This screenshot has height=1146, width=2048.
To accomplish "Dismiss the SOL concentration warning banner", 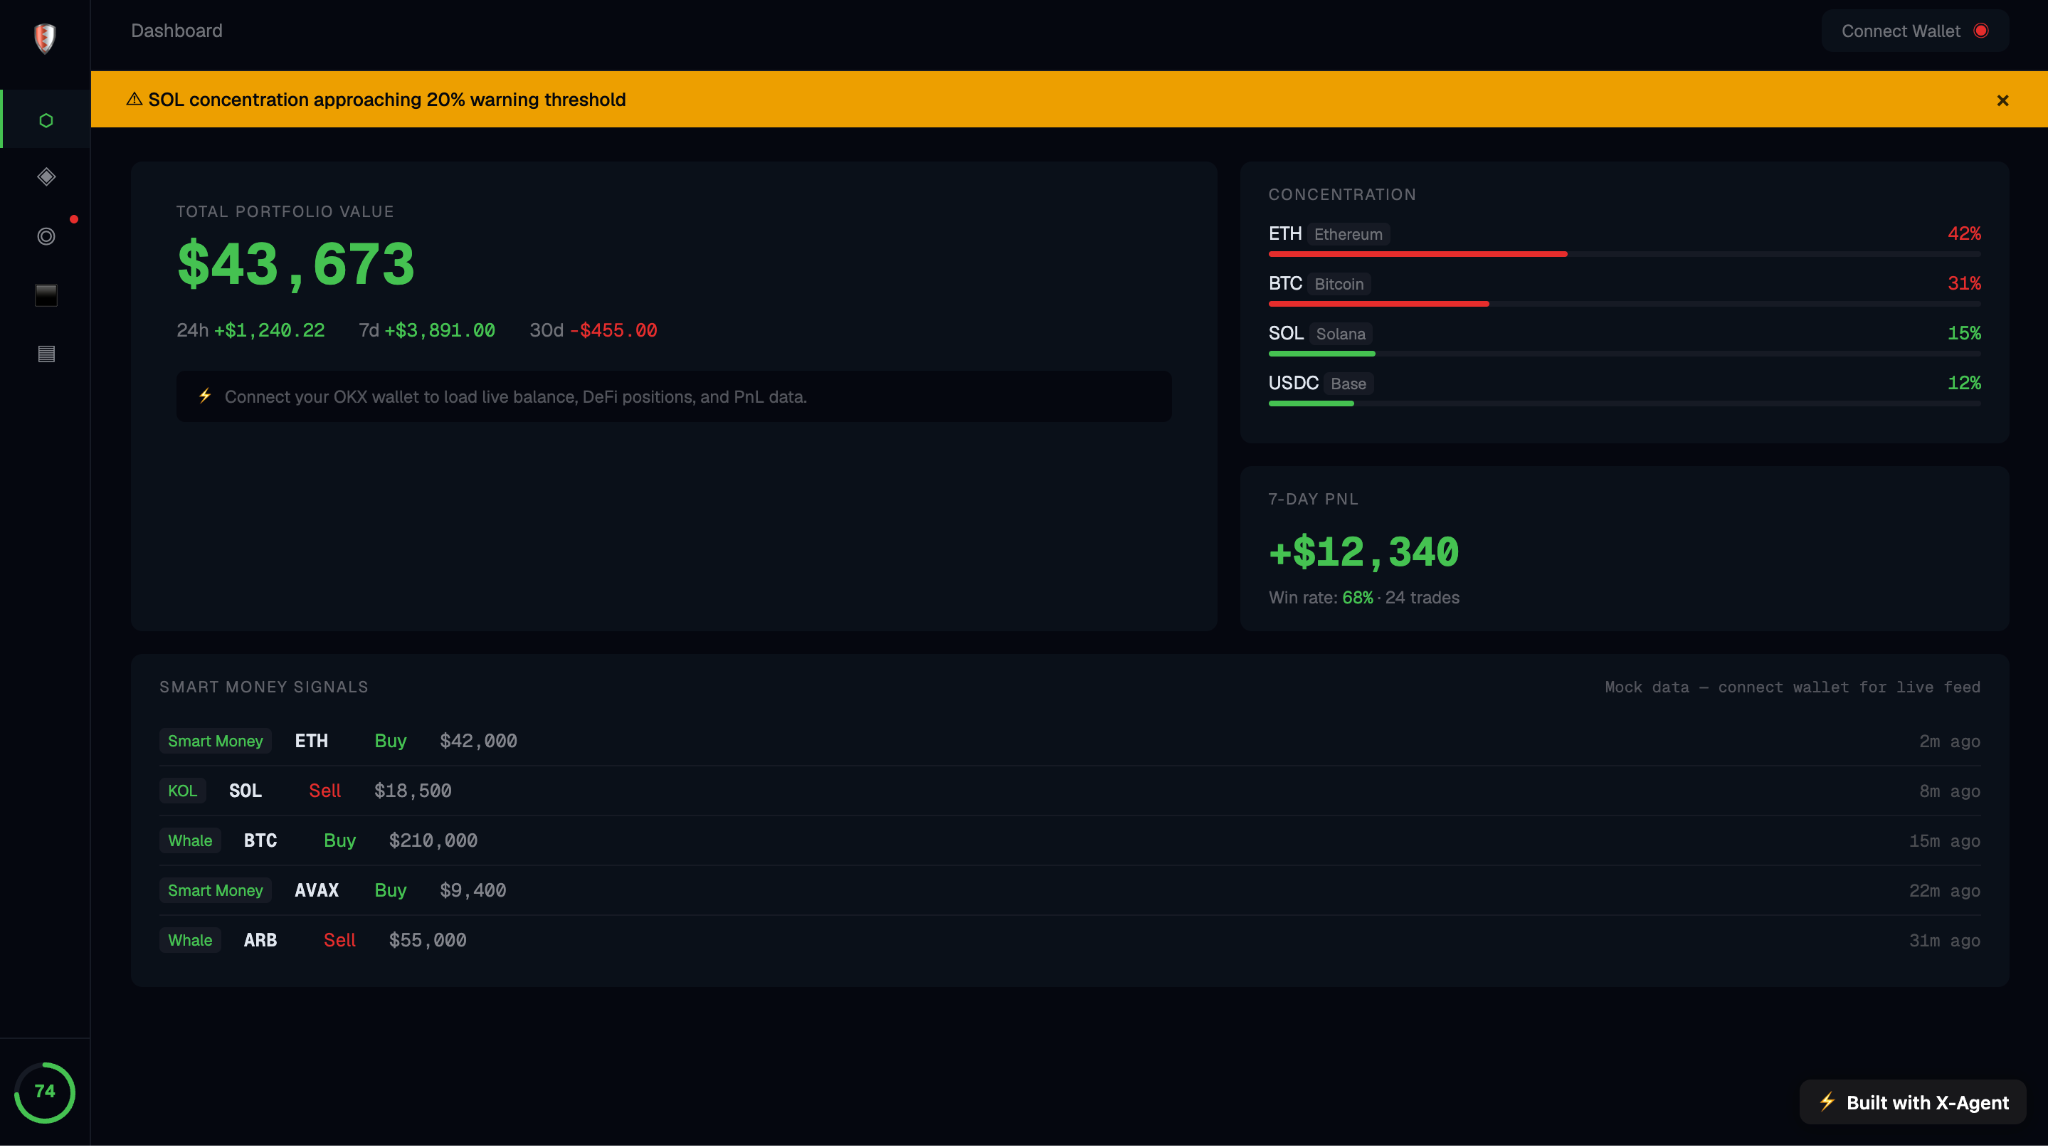I will (x=2003, y=100).
